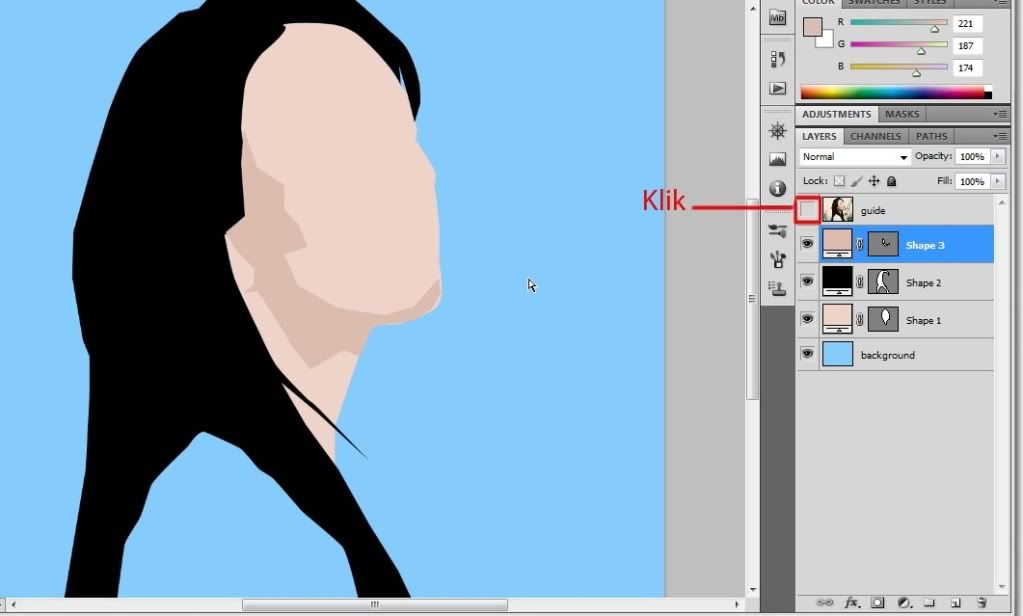Hide the Shape 1 layer eye
This screenshot has width=1023, height=616.
807,319
